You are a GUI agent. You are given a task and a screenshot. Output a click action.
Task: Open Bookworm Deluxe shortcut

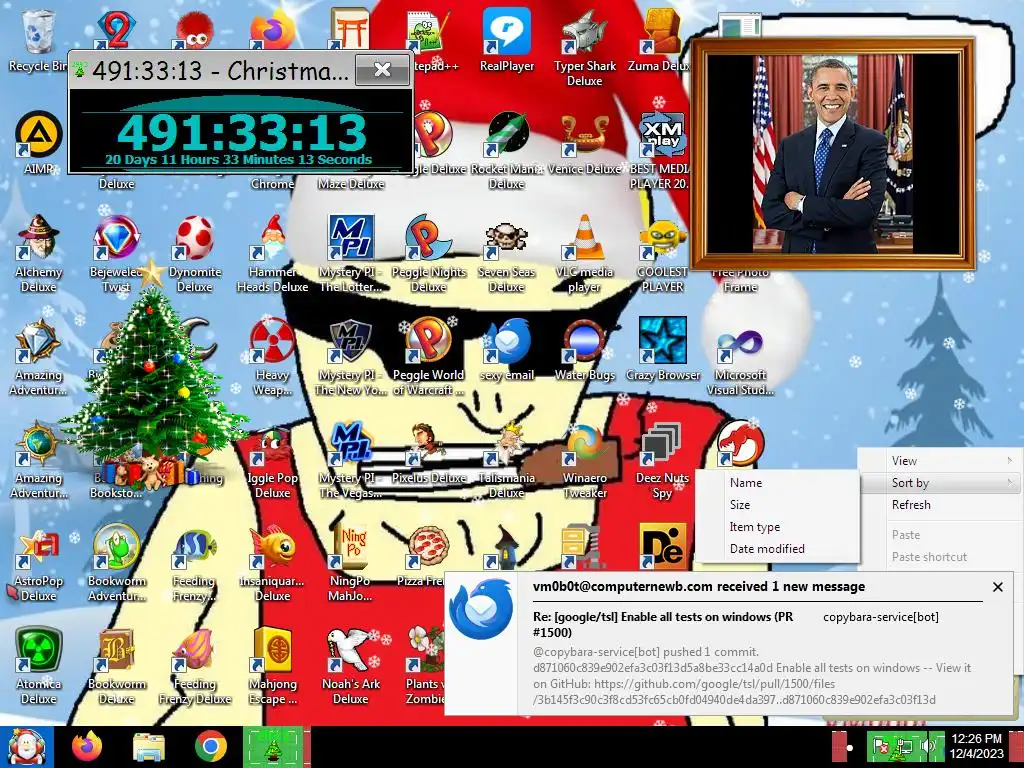click(116, 666)
